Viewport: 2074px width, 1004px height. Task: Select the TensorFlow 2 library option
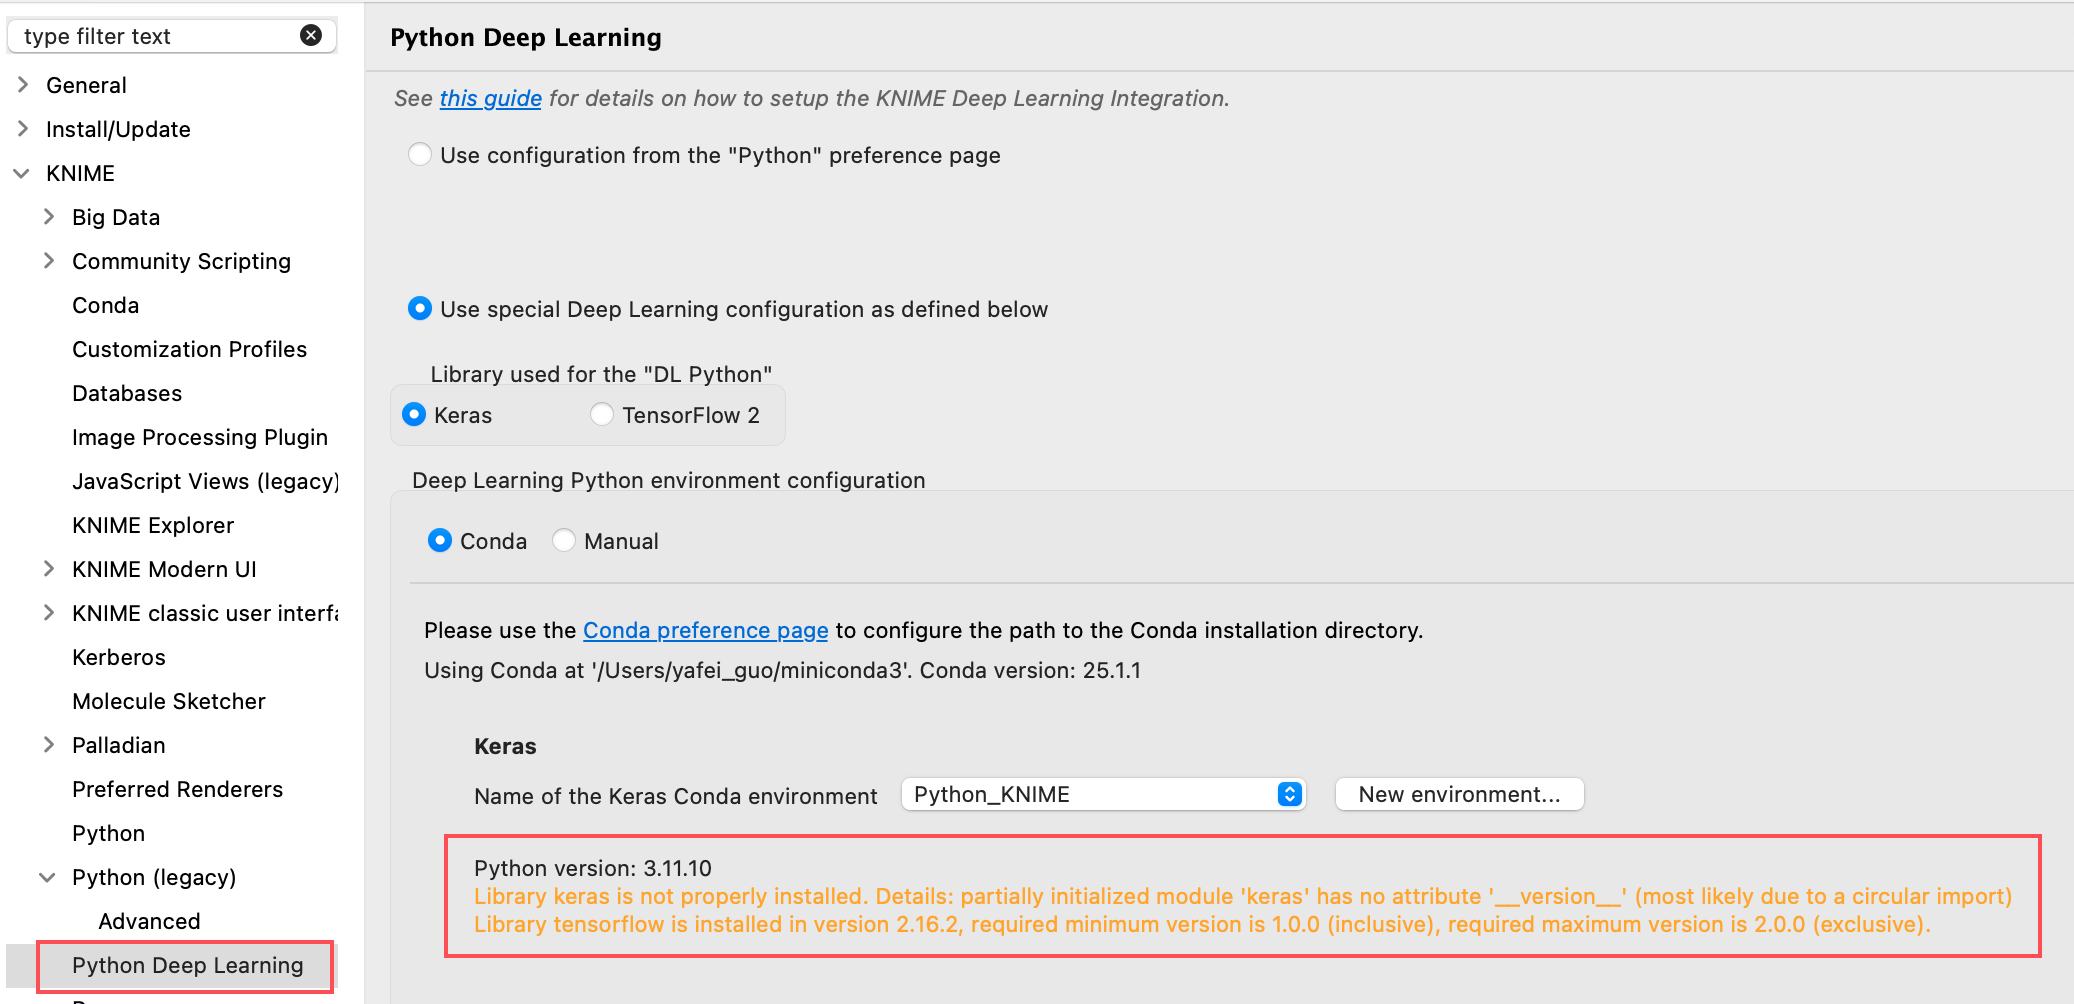602,415
